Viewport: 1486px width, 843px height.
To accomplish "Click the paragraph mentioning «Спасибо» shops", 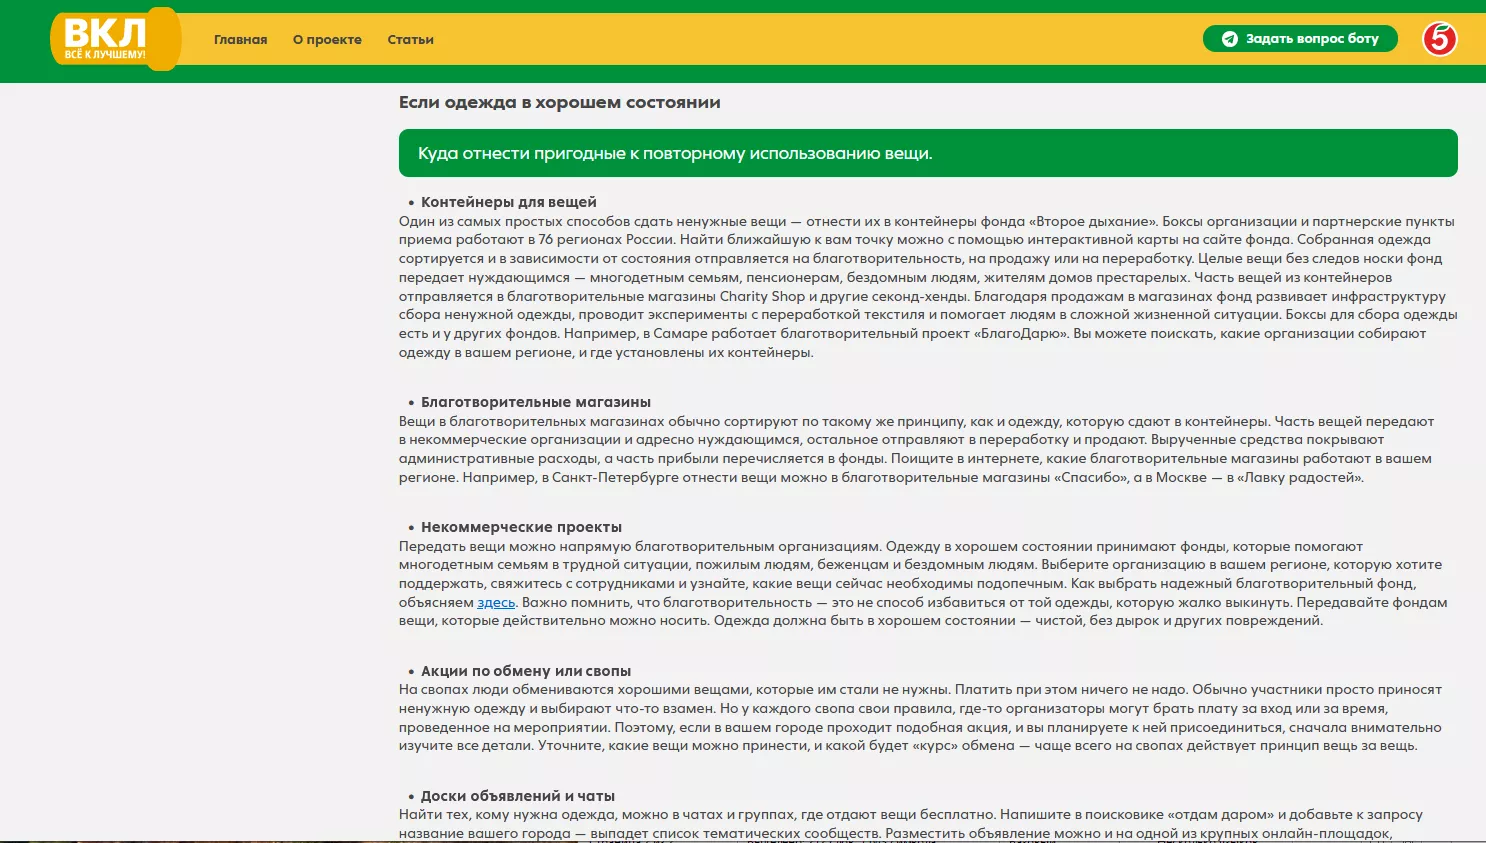I will coord(915,449).
